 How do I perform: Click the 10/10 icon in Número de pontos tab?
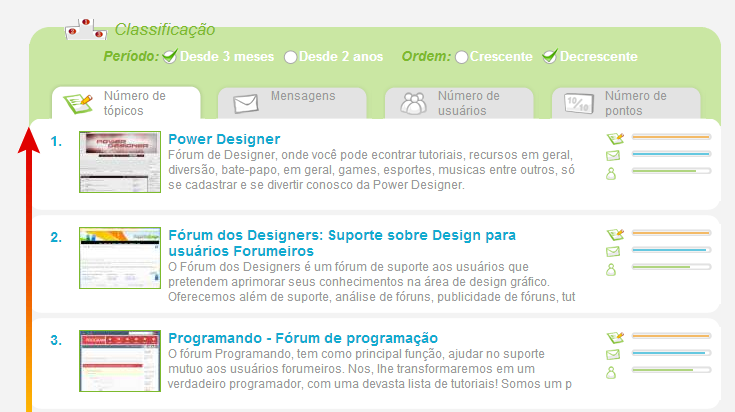click(579, 104)
